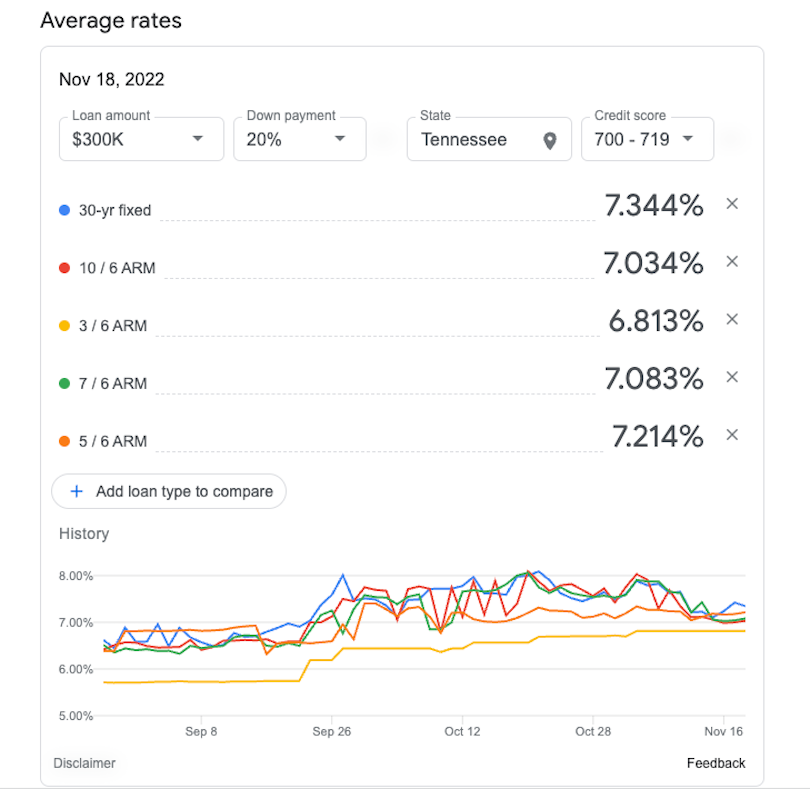Click the 7.344% rate value for 30-yr fixed
This screenshot has width=810, height=789.
click(656, 204)
